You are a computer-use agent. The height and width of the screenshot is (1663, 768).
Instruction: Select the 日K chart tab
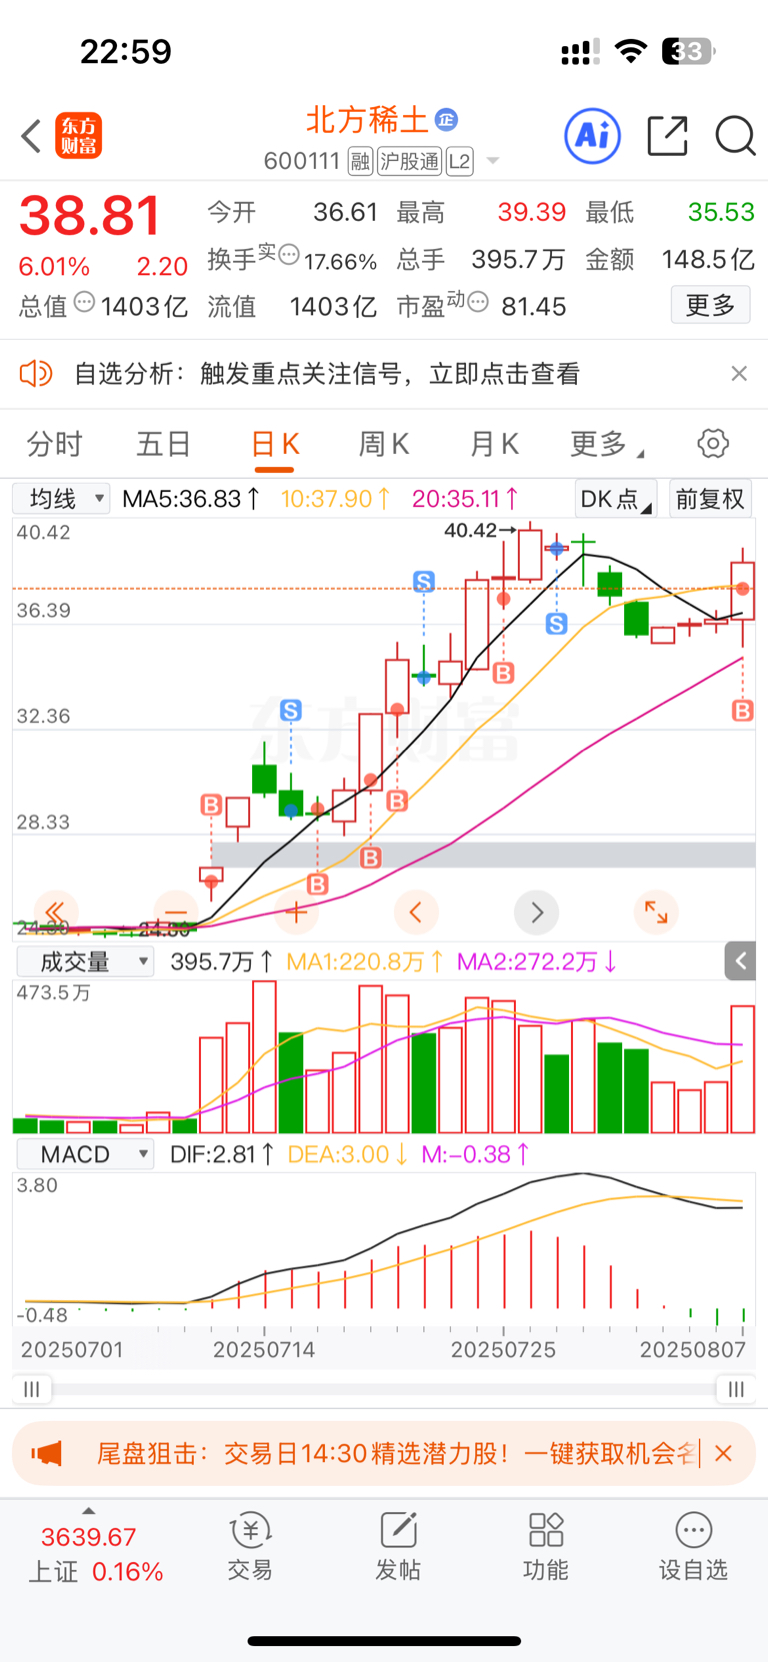[275, 443]
